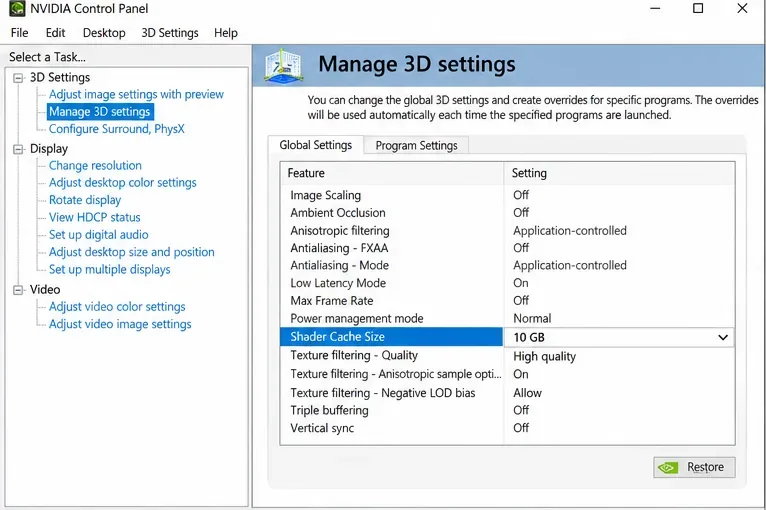Select Texture filtering - Quality row

tap(507, 356)
